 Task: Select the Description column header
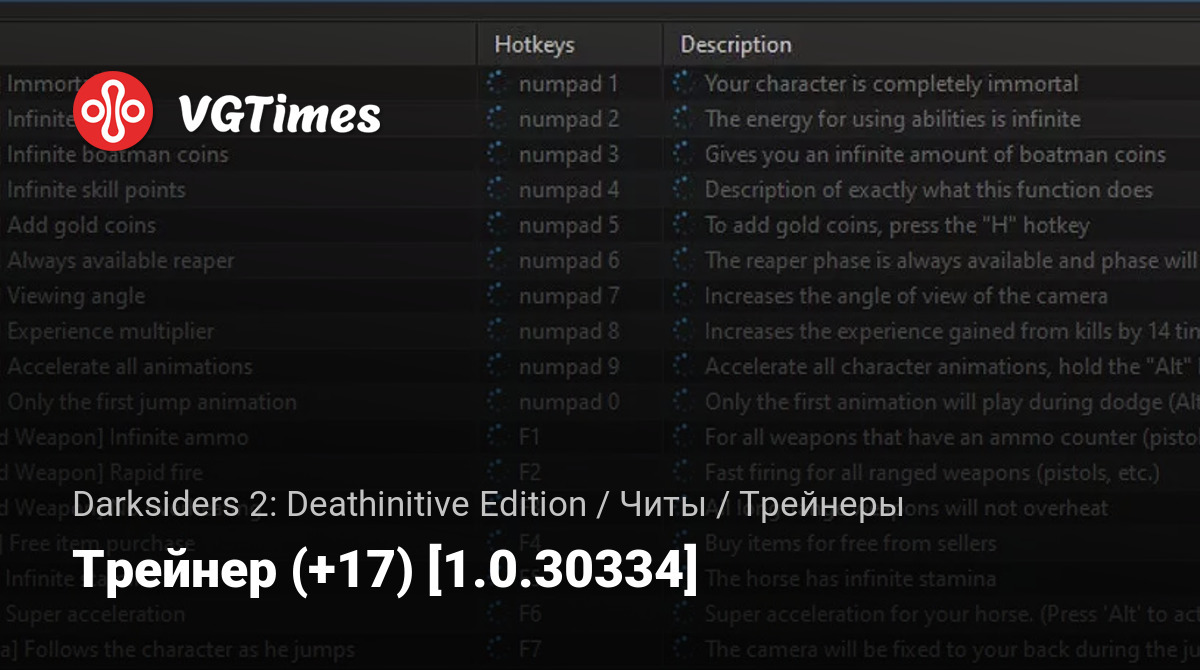click(x=735, y=45)
